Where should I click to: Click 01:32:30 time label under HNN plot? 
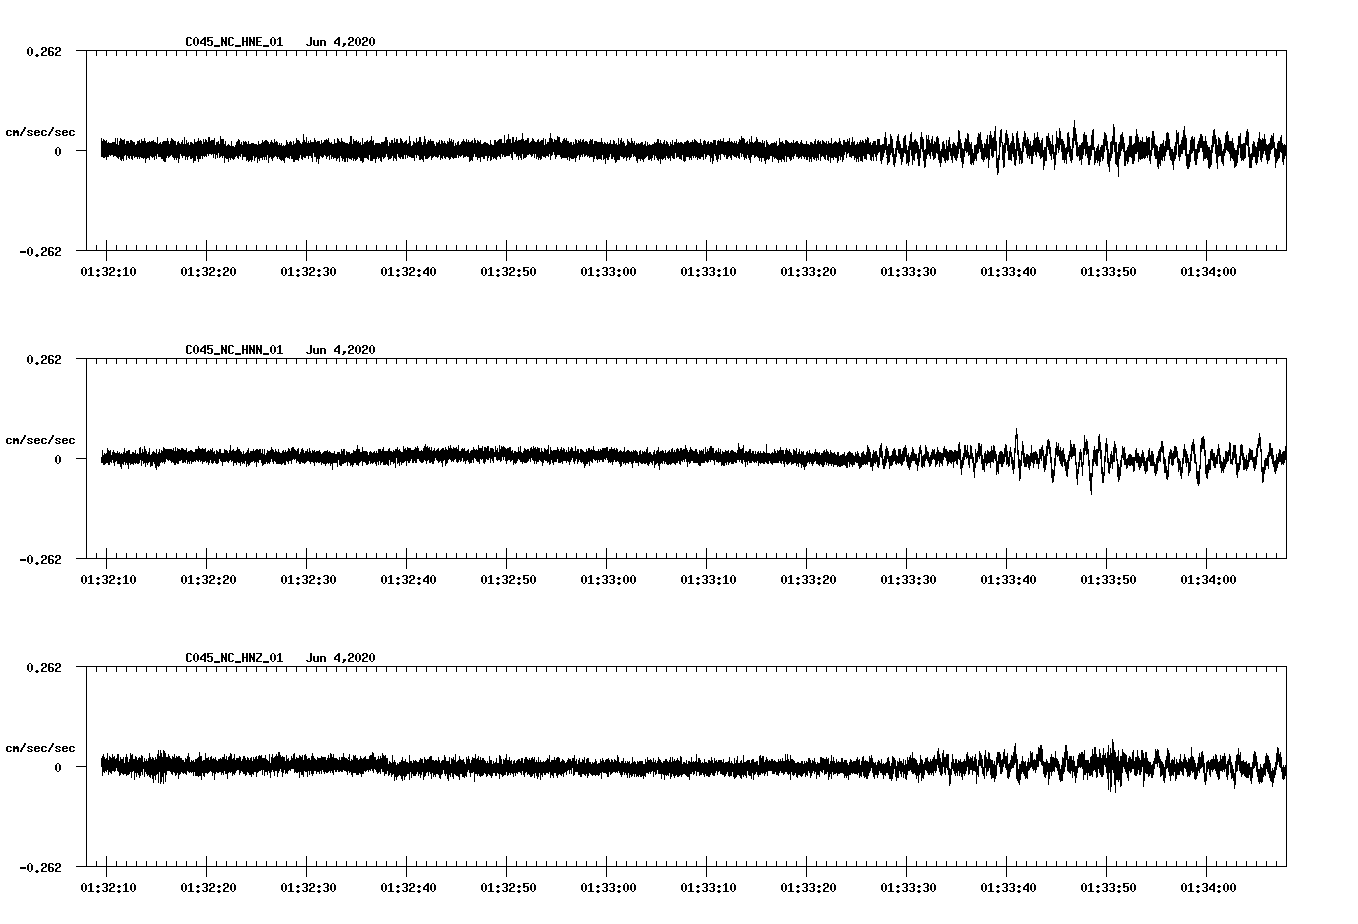pos(308,580)
